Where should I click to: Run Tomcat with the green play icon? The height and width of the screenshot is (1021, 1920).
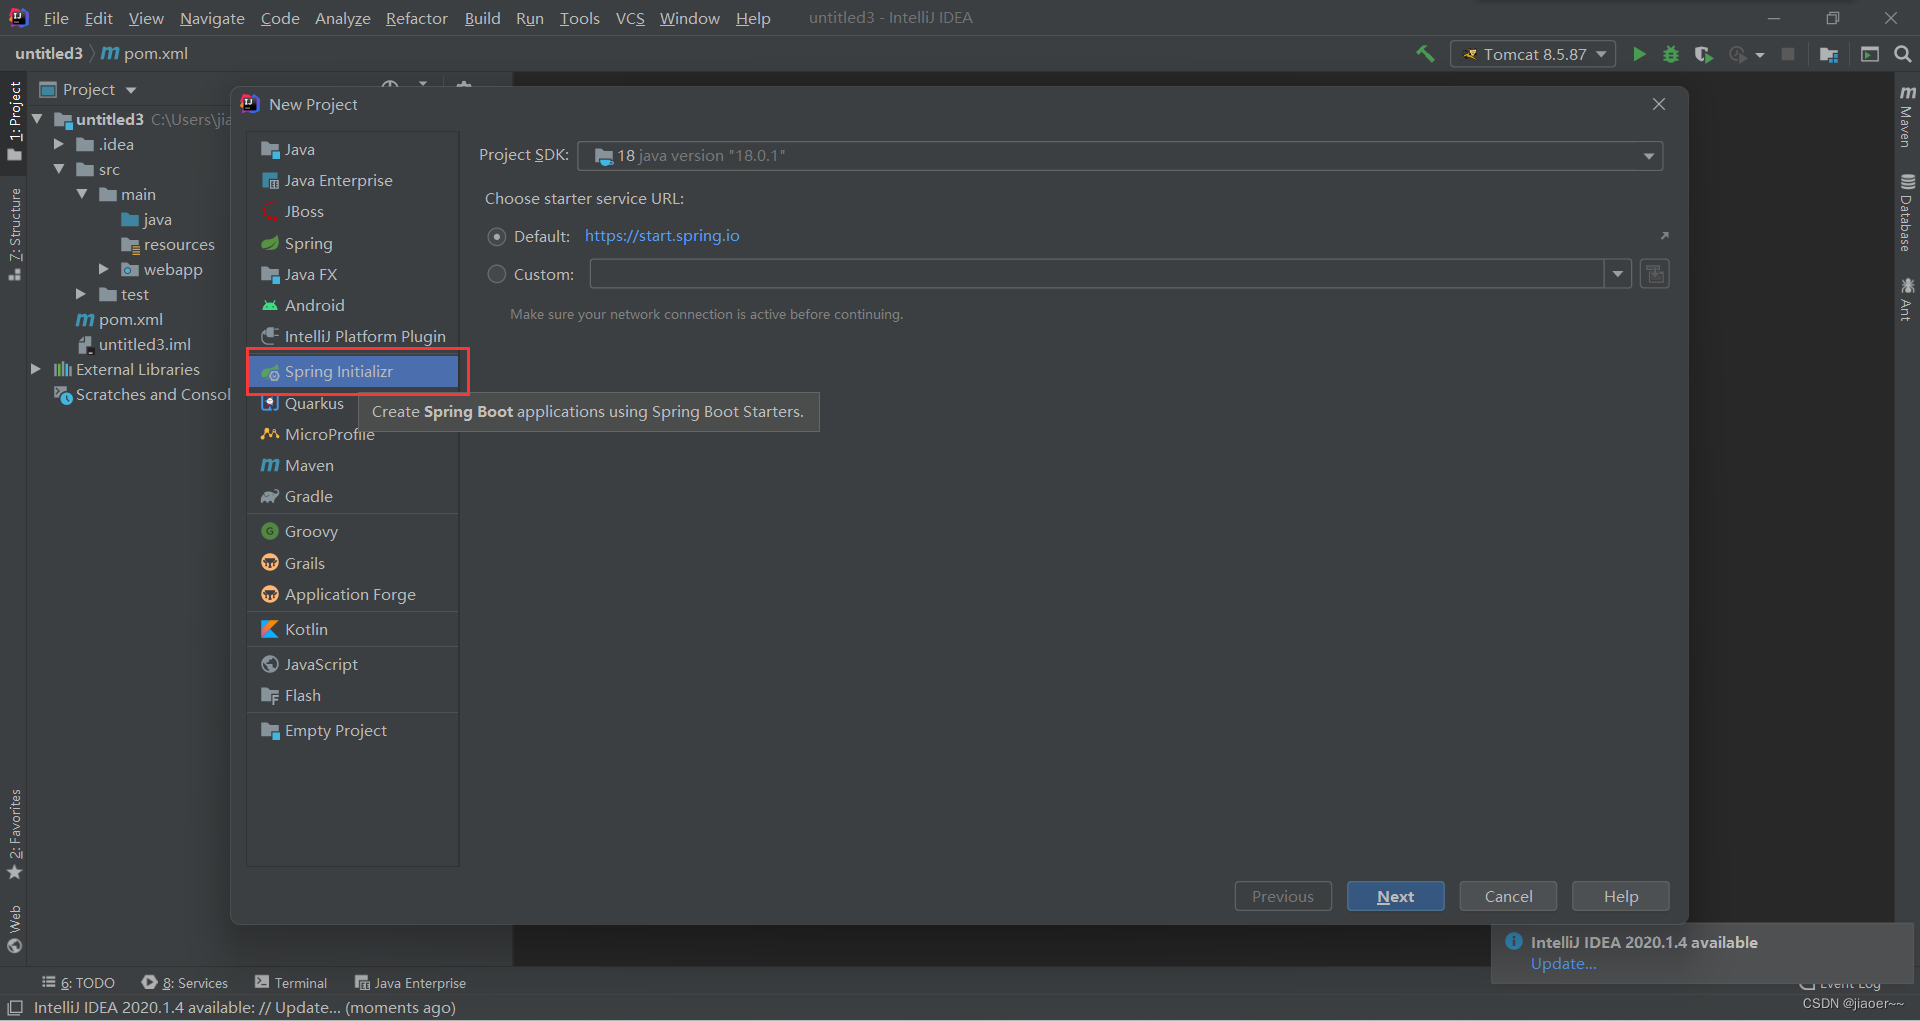tap(1639, 54)
